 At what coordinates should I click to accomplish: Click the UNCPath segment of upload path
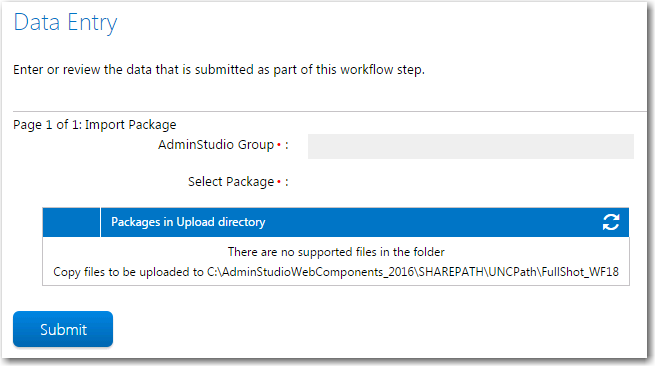(x=513, y=272)
